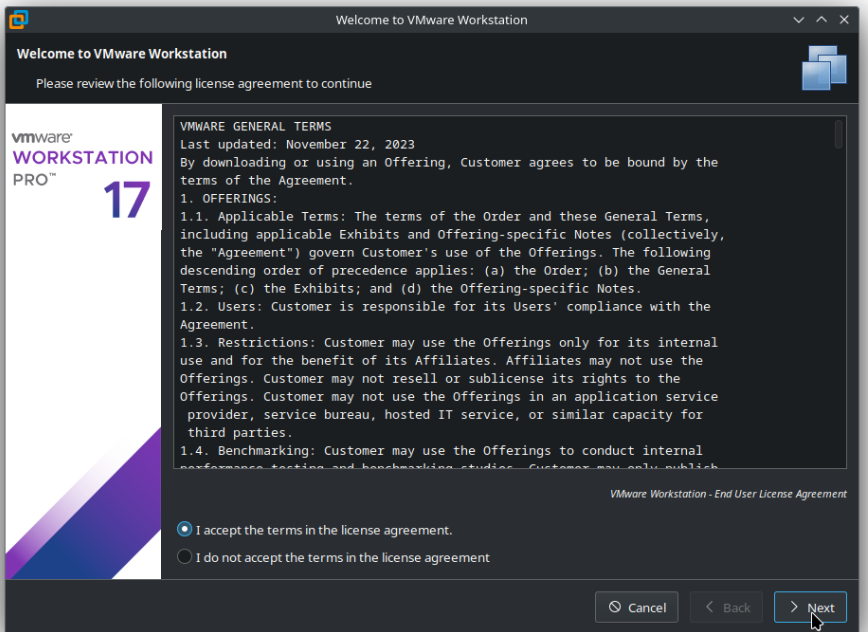This screenshot has height=632, width=868.
Task: Select I accept the terms option
Action: (185, 530)
